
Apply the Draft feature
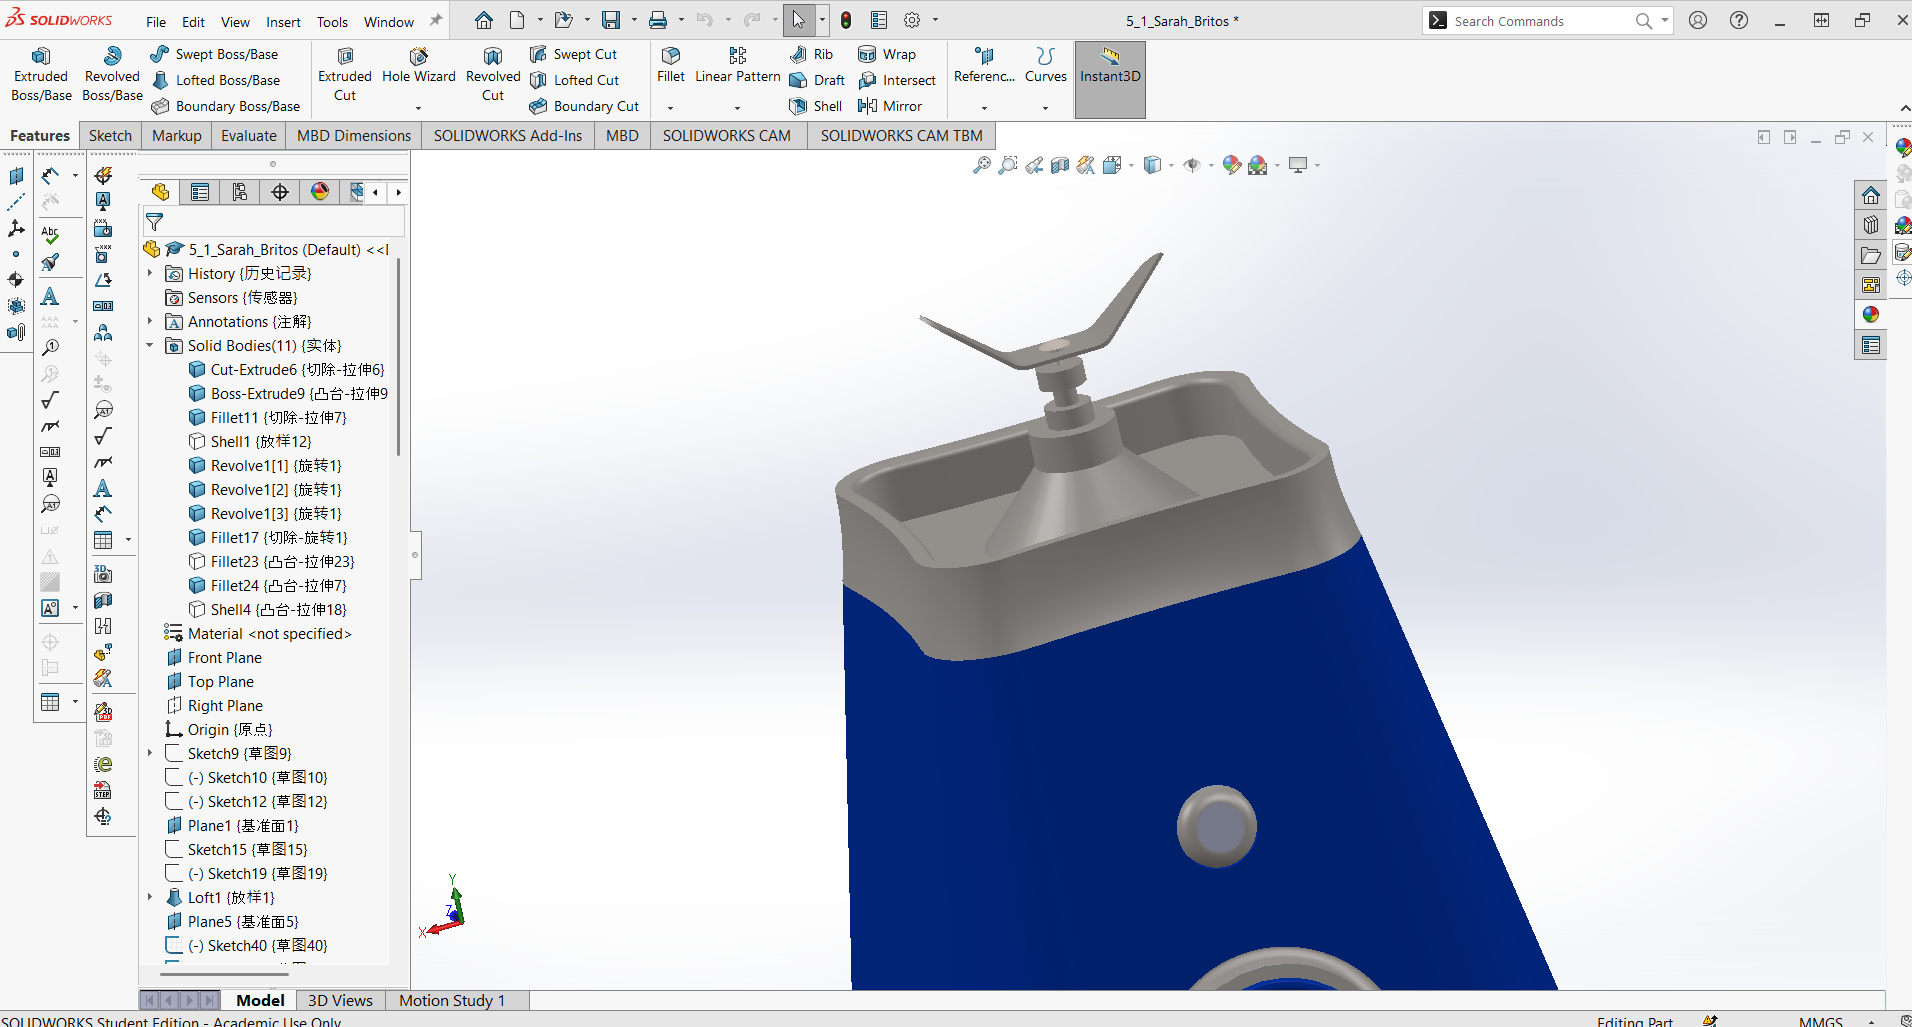click(x=817, y=80)
